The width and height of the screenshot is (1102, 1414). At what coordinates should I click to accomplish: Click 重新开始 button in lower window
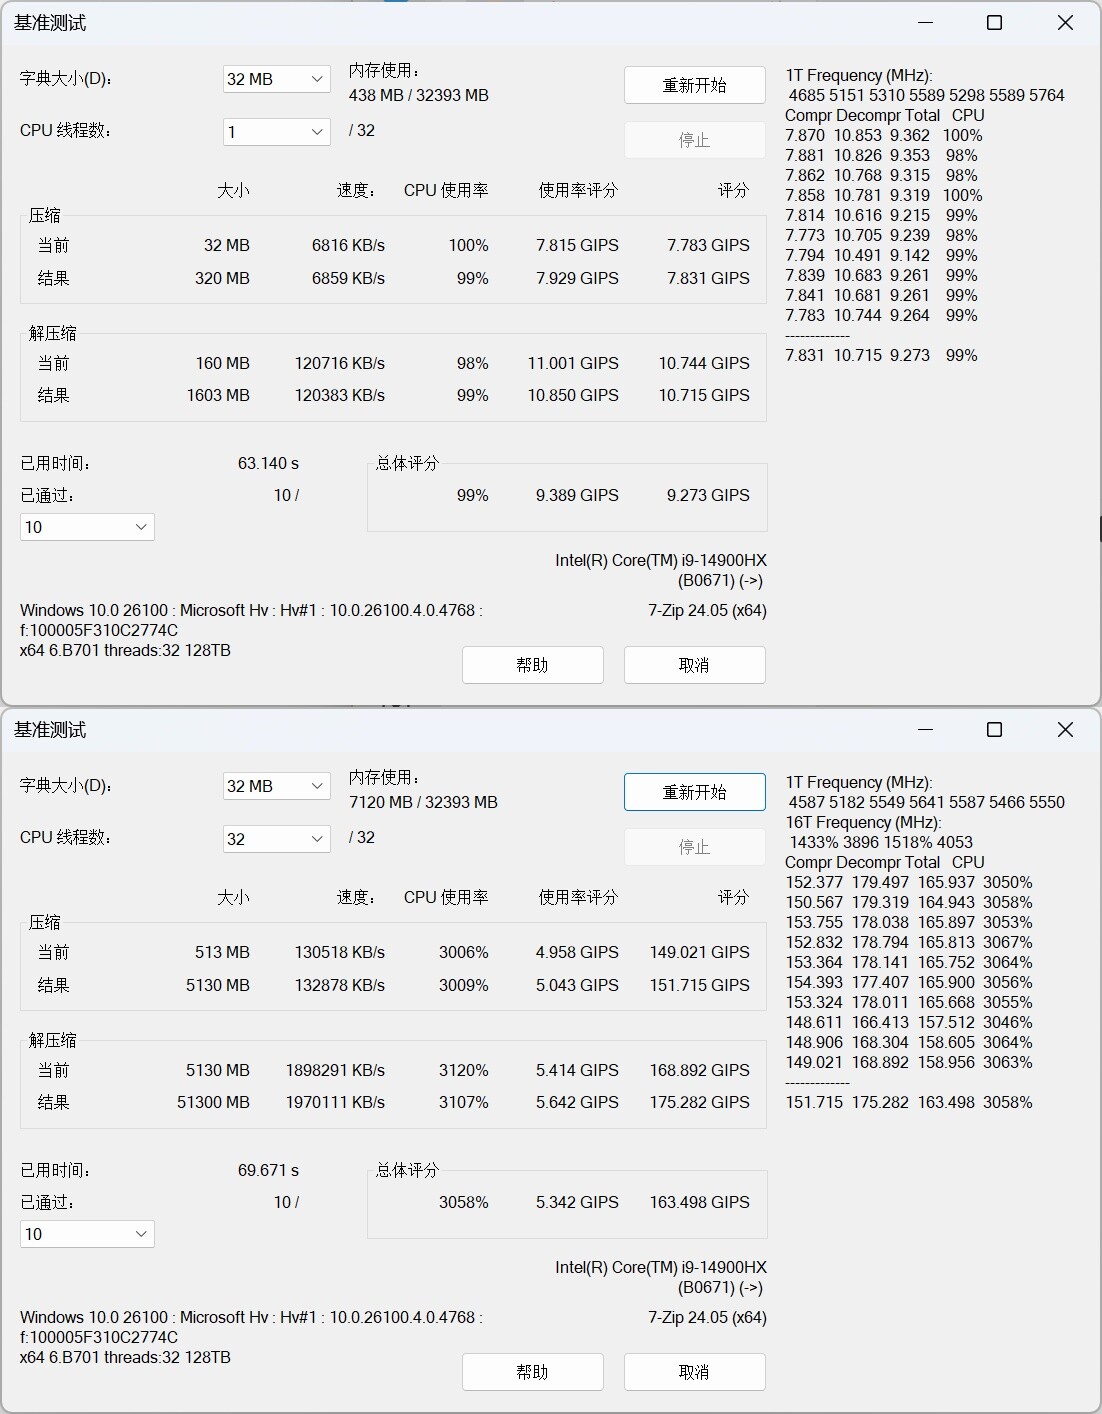(695, 792)
